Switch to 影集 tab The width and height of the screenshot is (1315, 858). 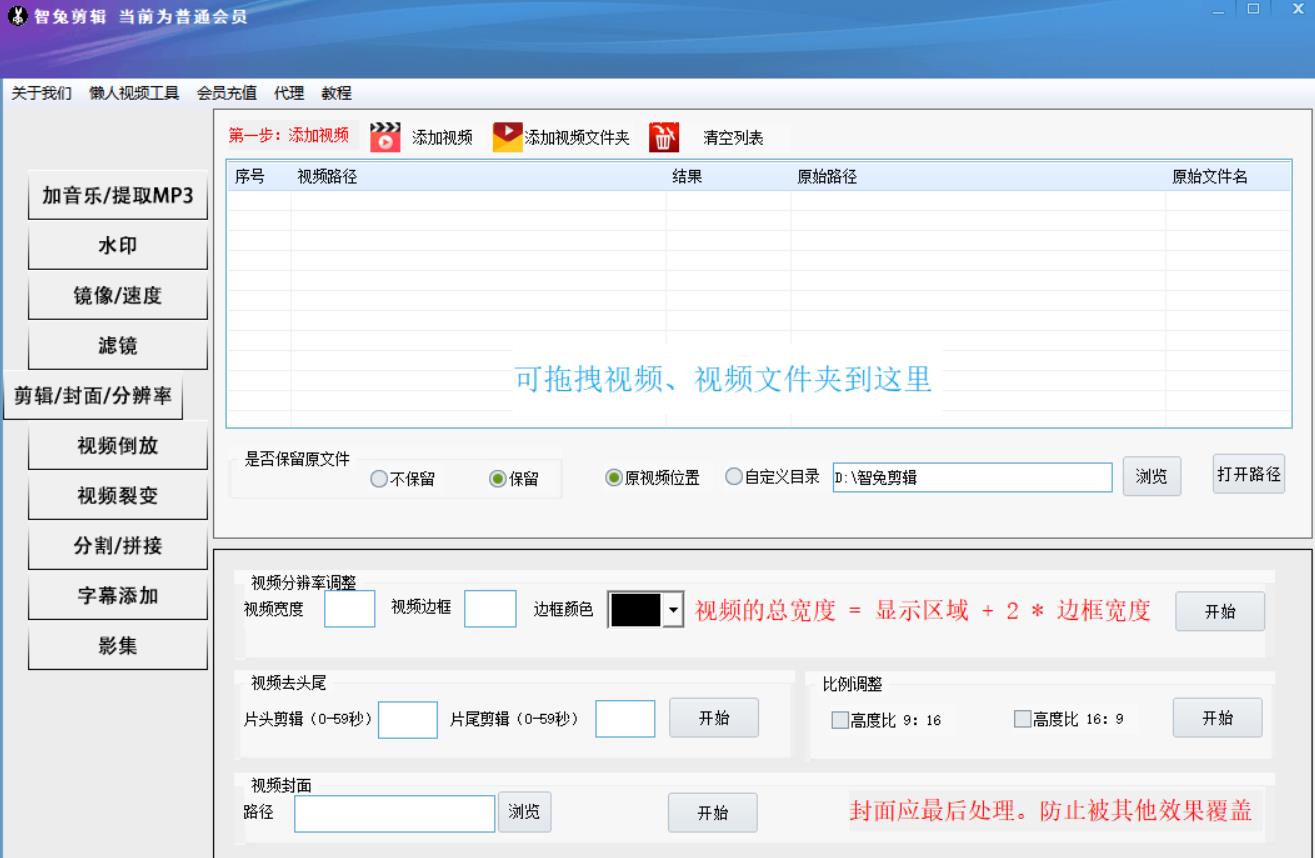point(117,646)
